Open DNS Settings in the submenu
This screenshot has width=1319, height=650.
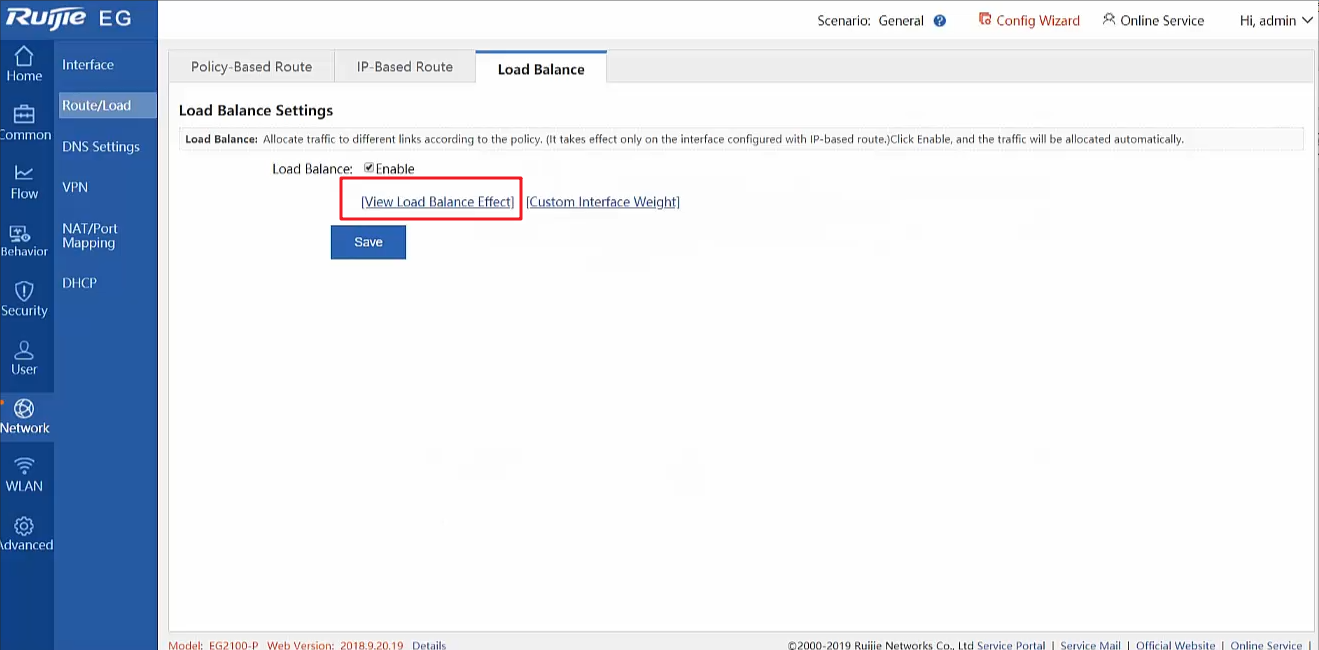[x=101, y=146]
